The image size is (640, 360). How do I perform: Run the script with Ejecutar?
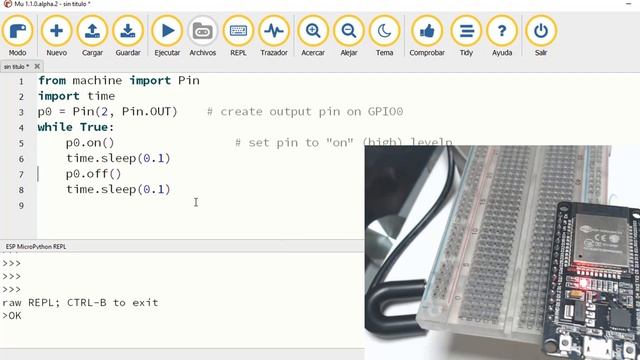pyautogui.click(x=167, y=36)
